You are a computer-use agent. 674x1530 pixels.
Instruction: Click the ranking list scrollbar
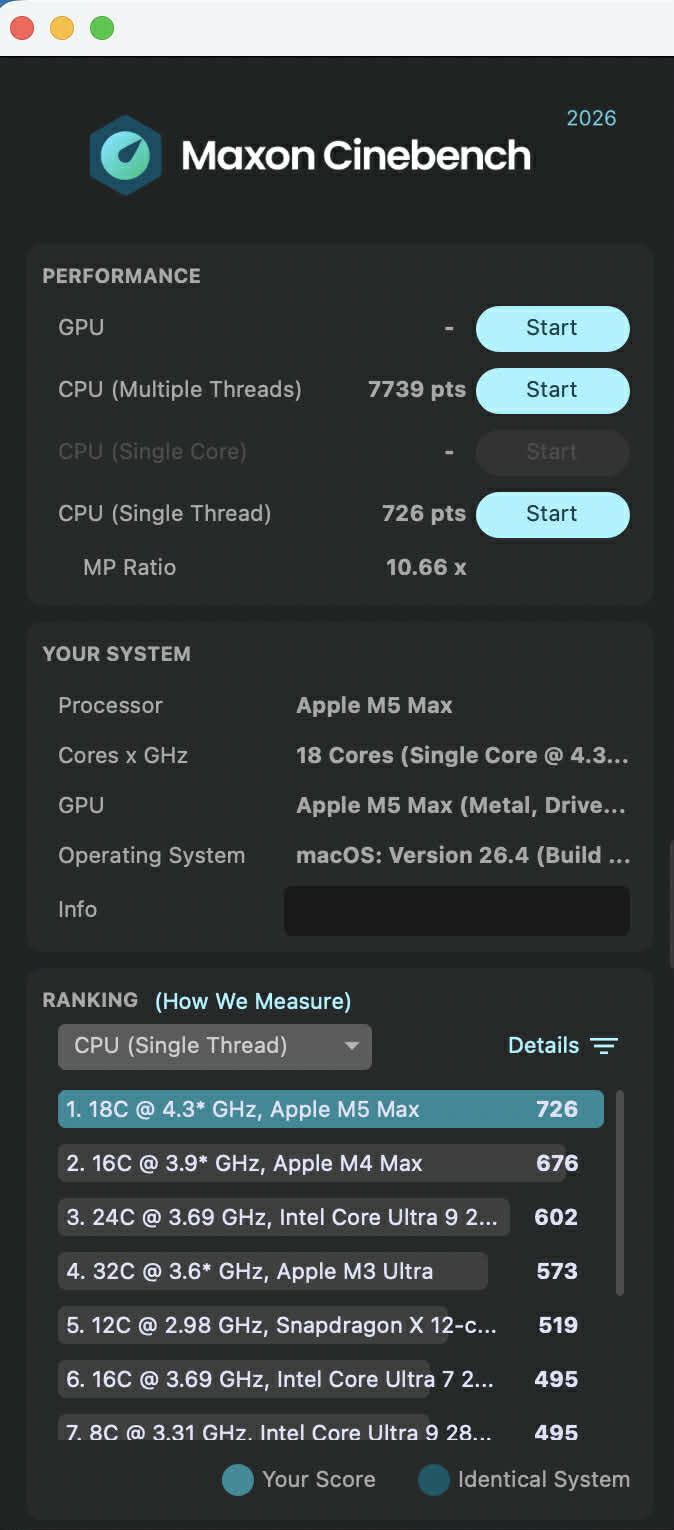[620, 1190]
